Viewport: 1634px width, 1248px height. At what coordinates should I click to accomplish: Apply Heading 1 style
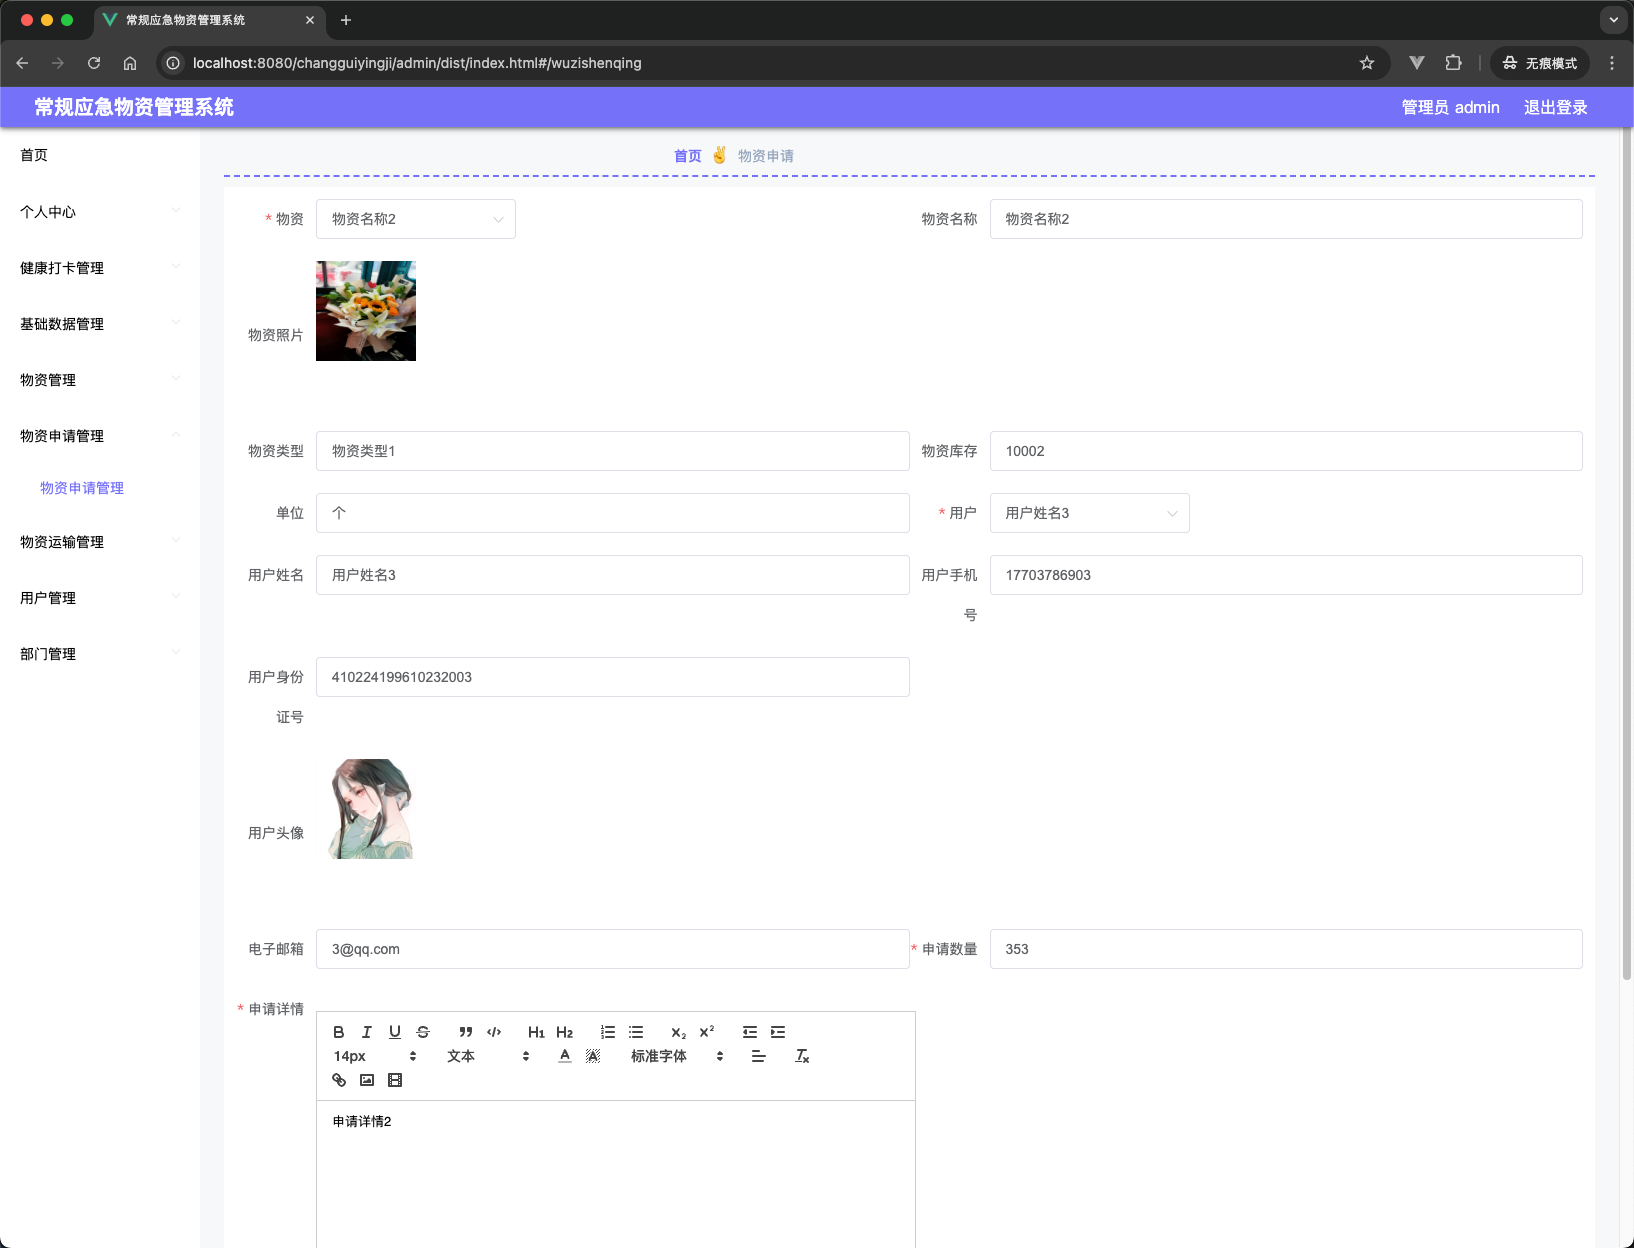(x=536, y=1032)
